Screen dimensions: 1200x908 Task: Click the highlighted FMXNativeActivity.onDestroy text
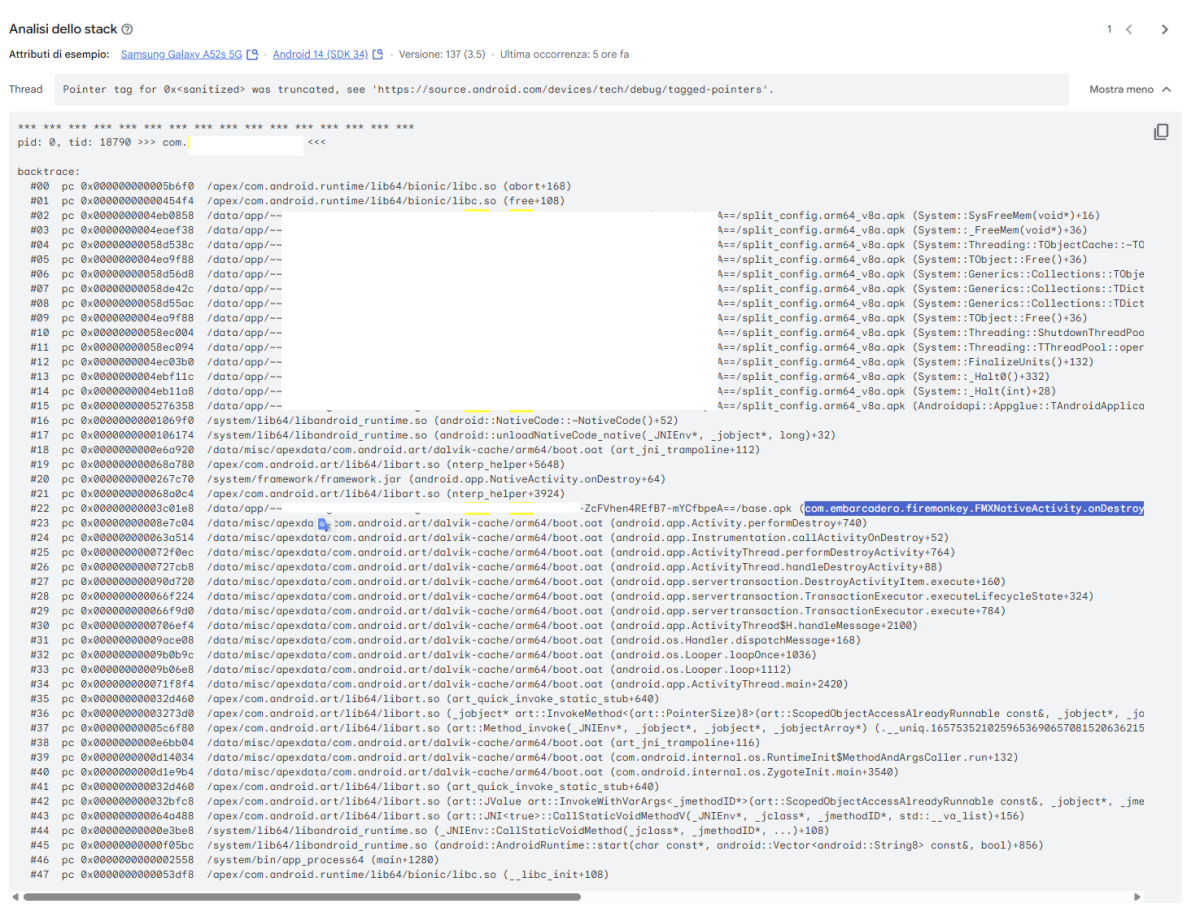(x=973, y=509)
